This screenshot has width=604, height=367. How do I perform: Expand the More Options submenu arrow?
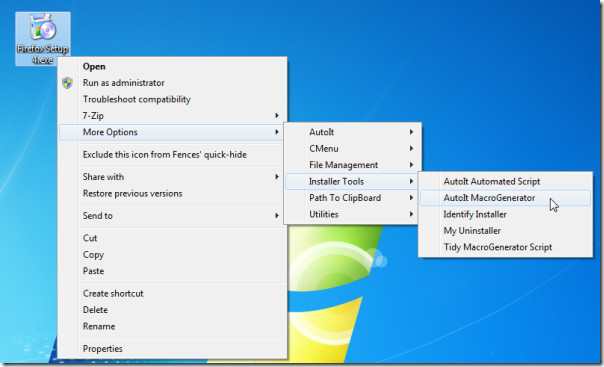(277, 132)
